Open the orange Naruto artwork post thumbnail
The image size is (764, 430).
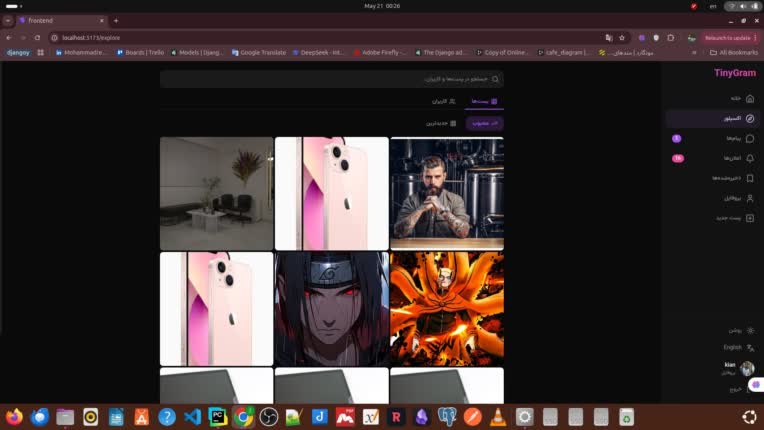[447, 309]
